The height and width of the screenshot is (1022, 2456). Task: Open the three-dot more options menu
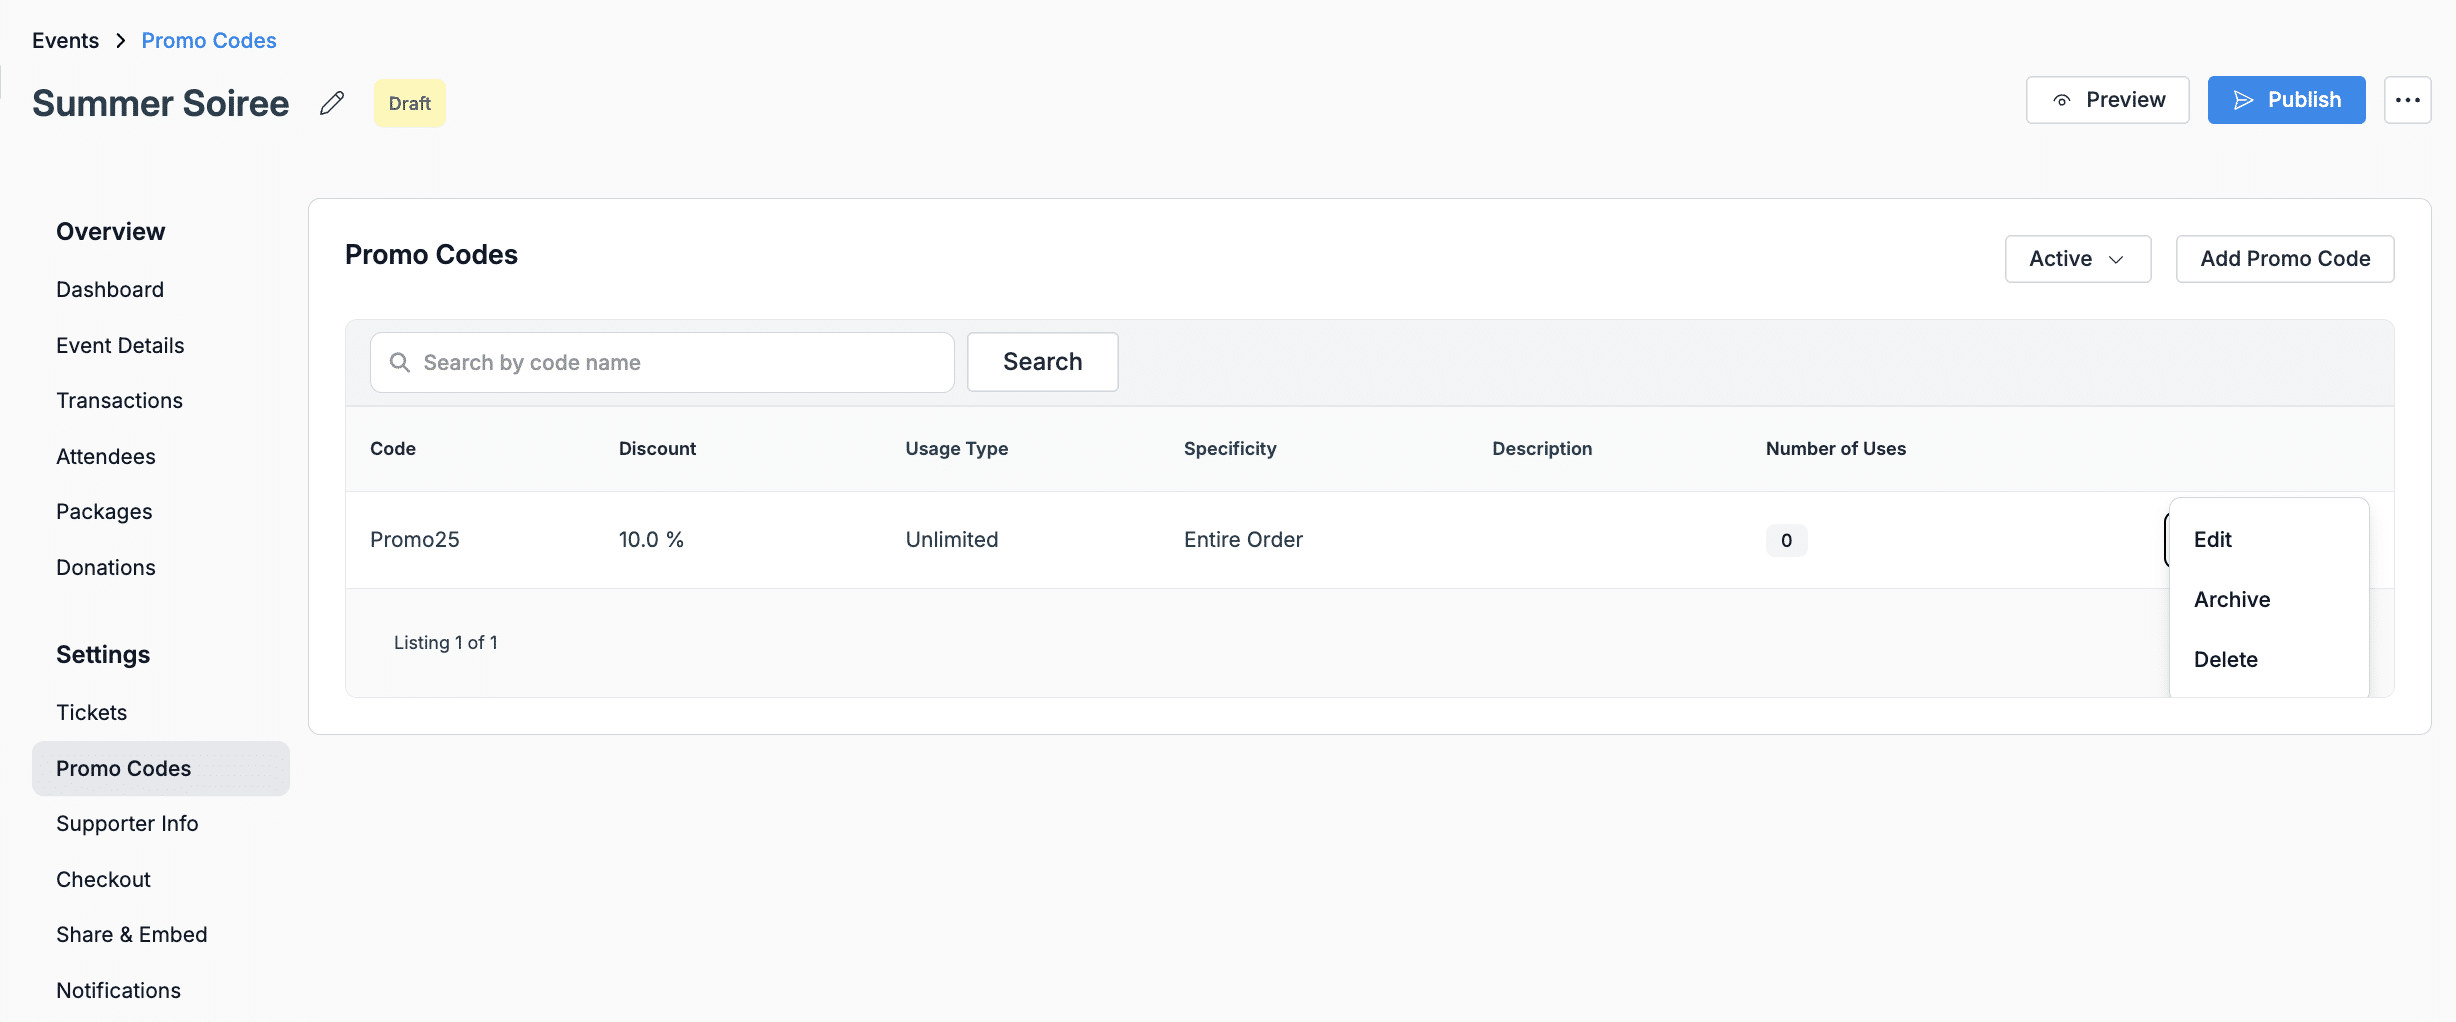coord(2407,100)
